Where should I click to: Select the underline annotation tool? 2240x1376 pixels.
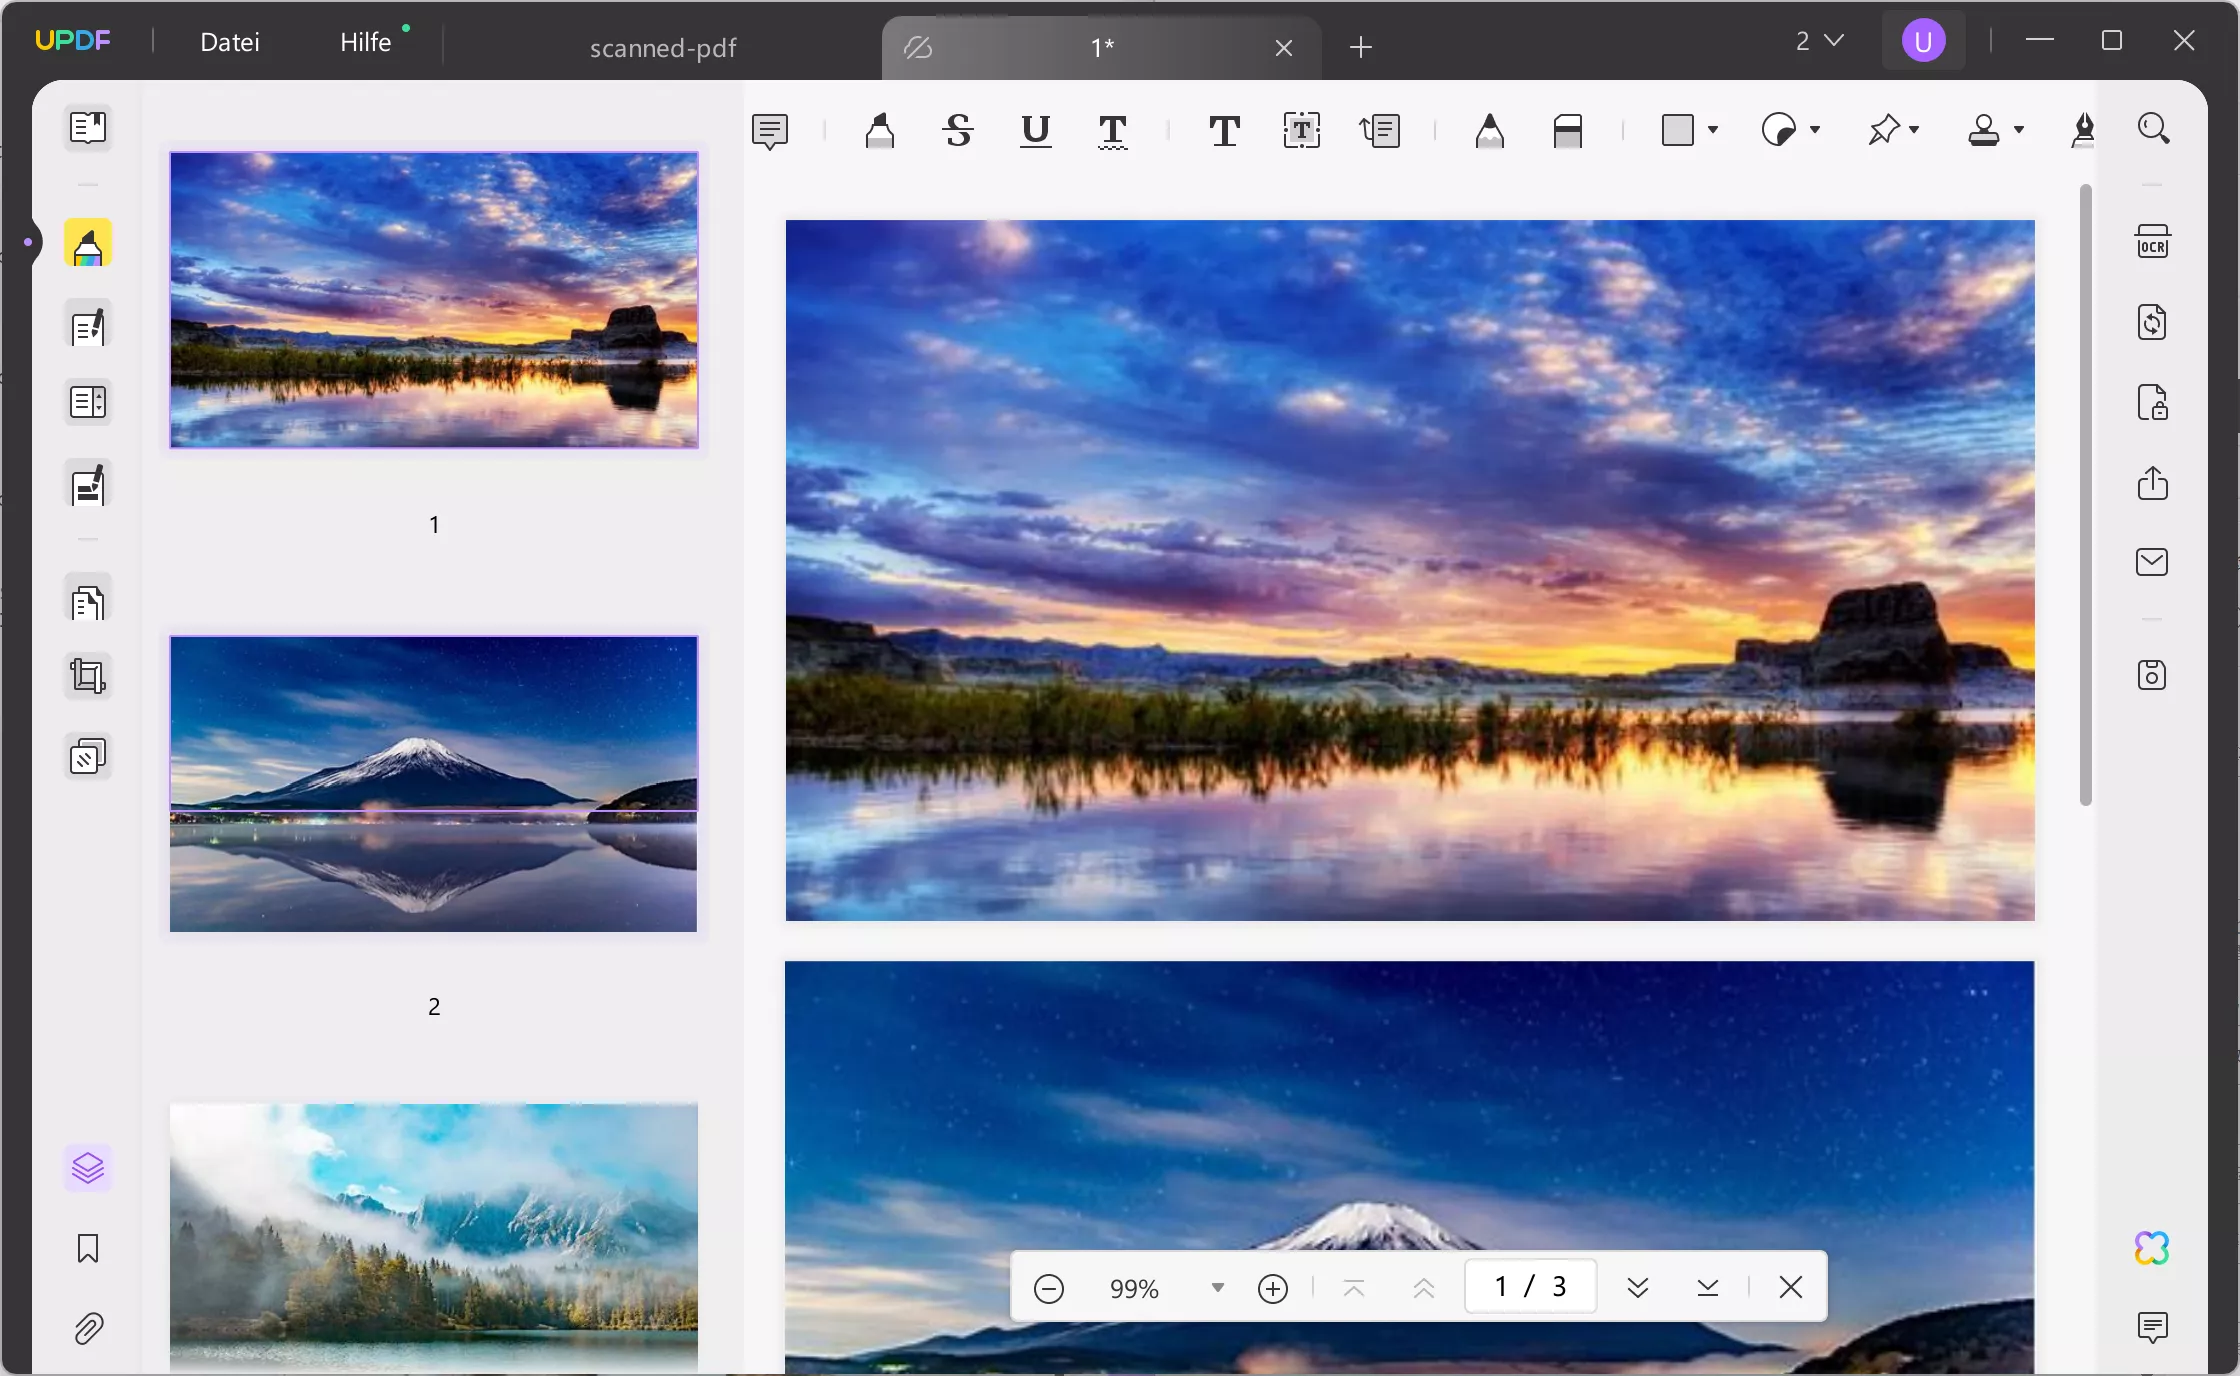(x=1035, y=131)
